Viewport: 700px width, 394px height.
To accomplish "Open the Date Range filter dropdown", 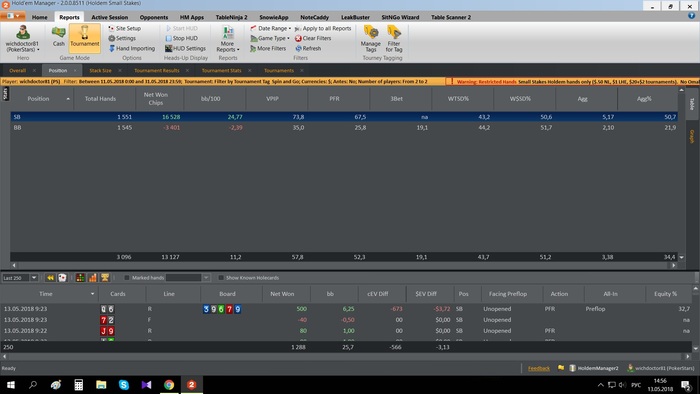I will point(270,28).
